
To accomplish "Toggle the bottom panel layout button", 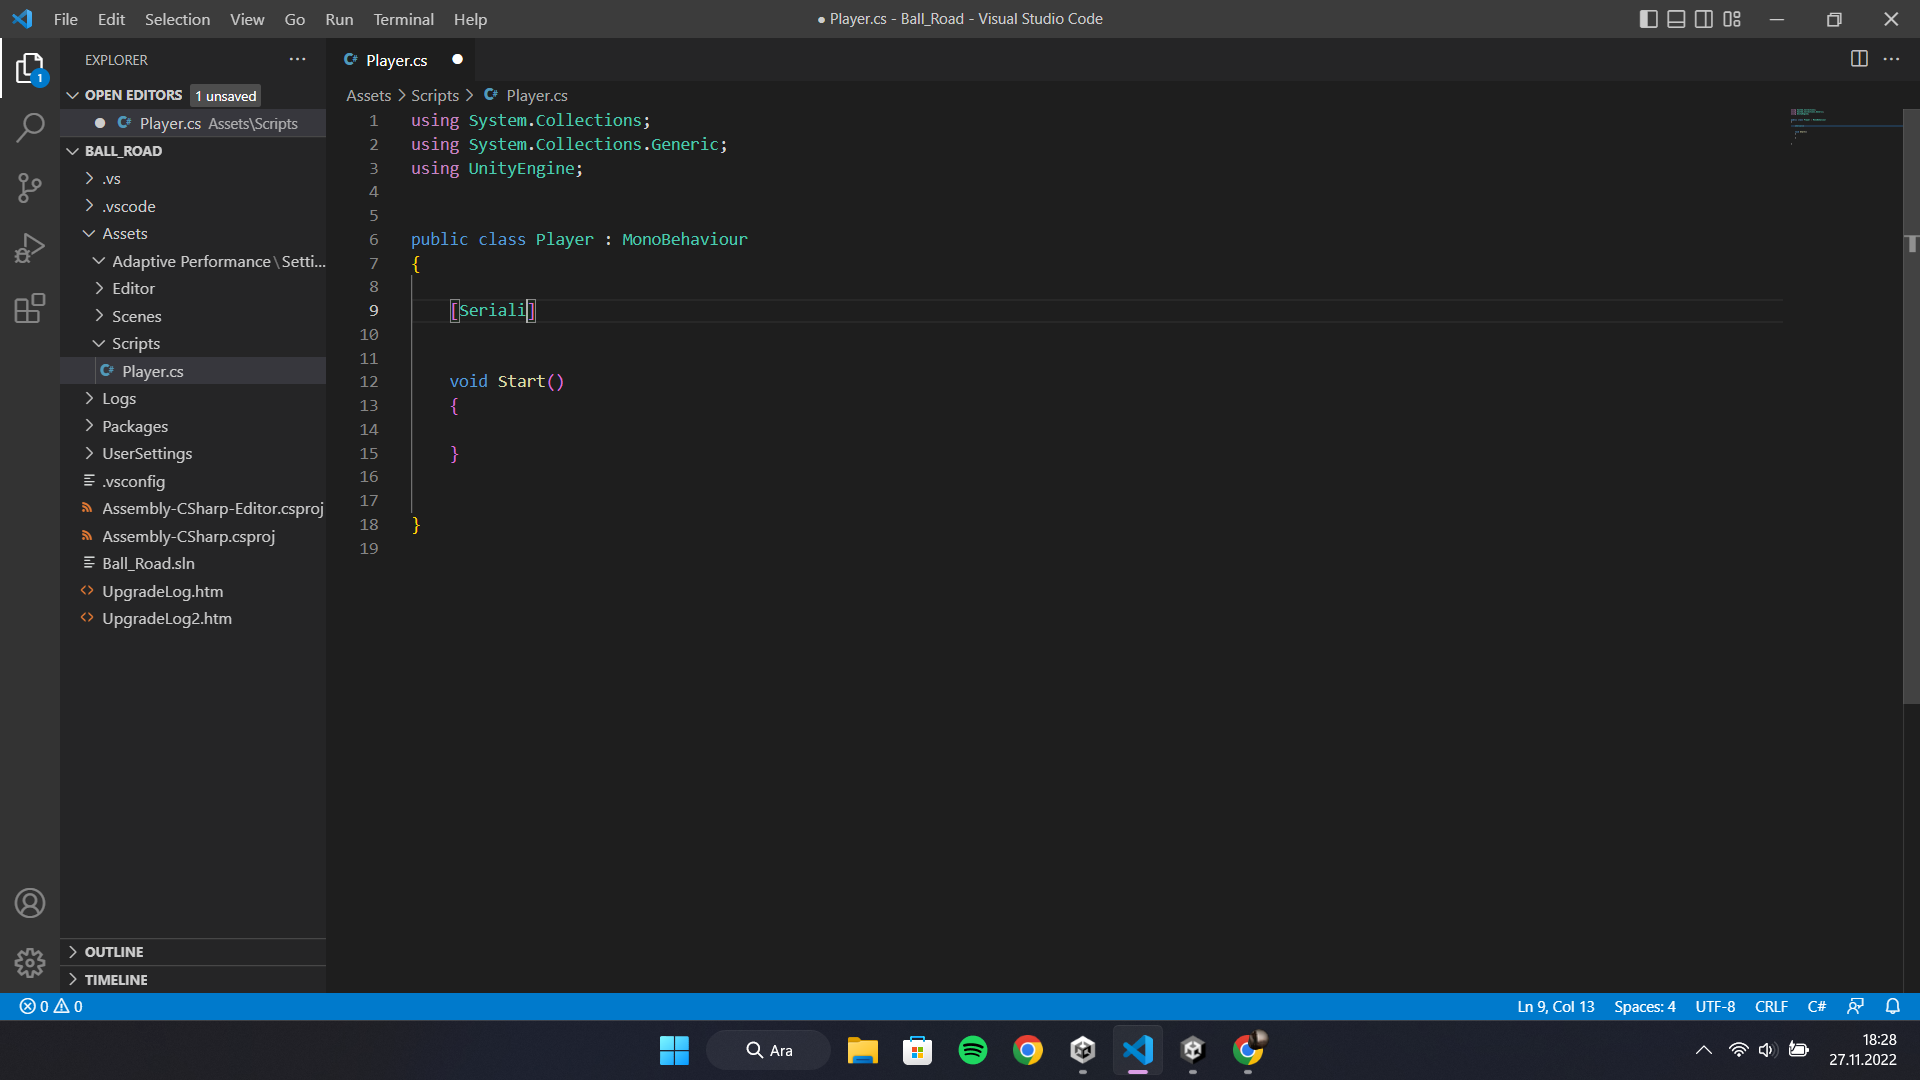I will 1676,19.
